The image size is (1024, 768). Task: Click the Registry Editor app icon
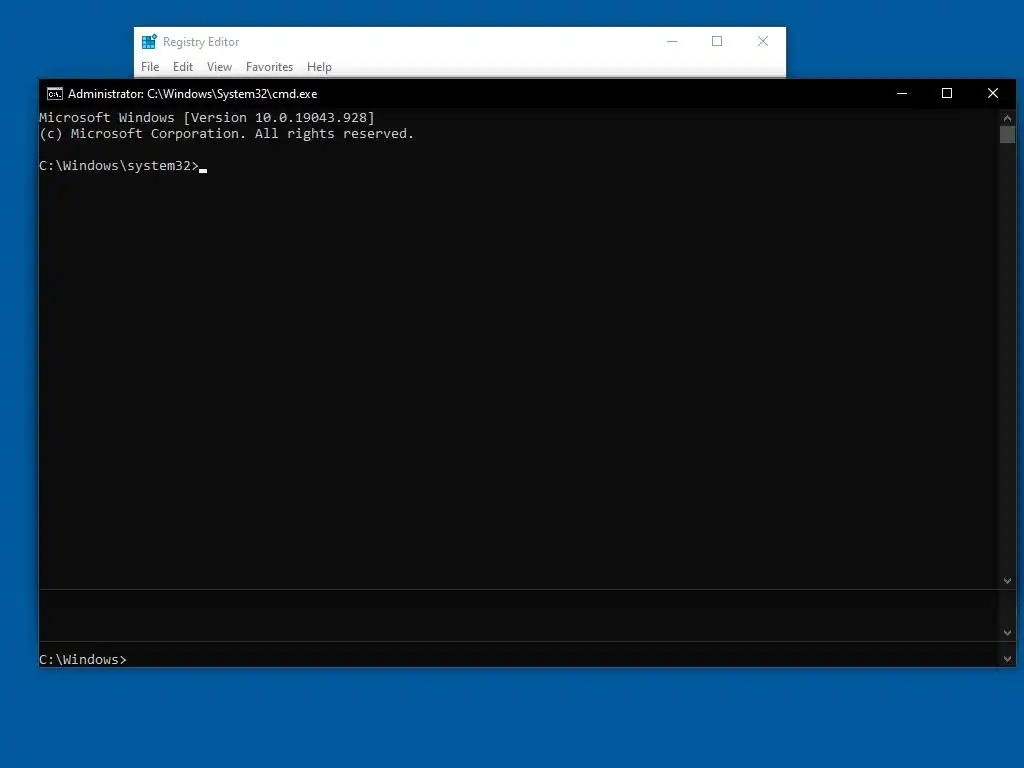(x=149, y=42)
